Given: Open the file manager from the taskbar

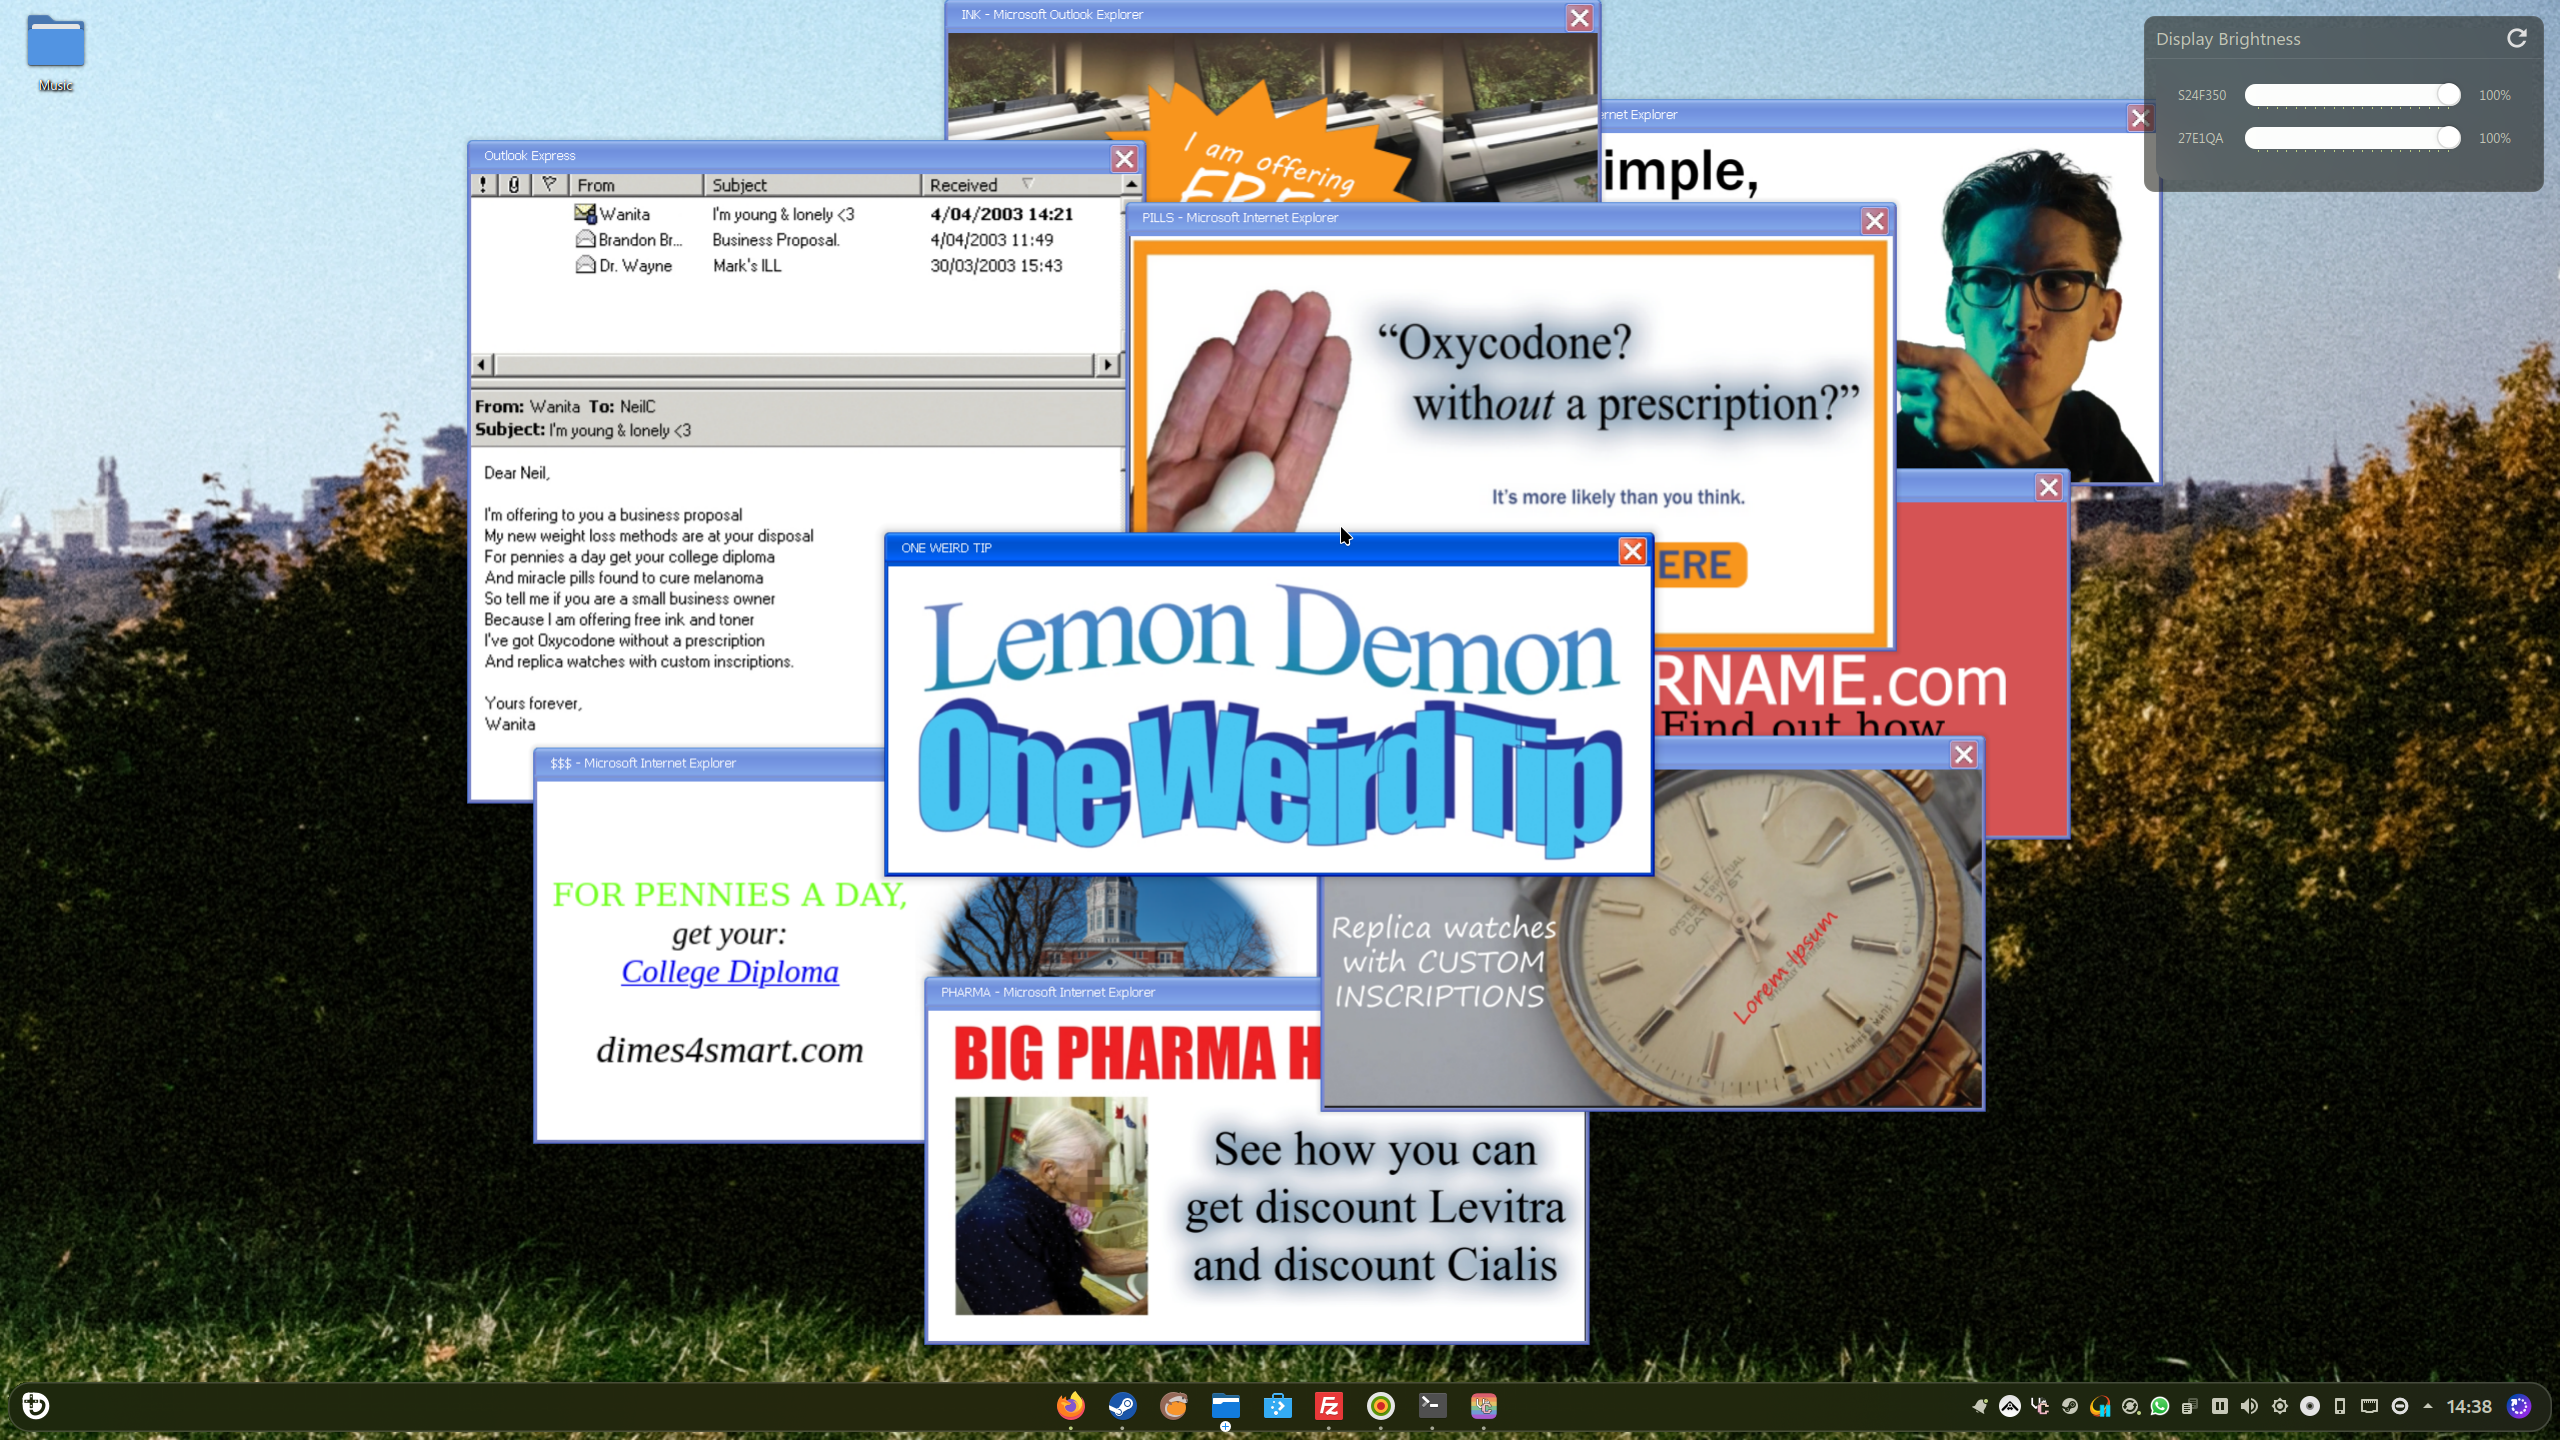Looking at the screenshot, I should 1226,1406.
